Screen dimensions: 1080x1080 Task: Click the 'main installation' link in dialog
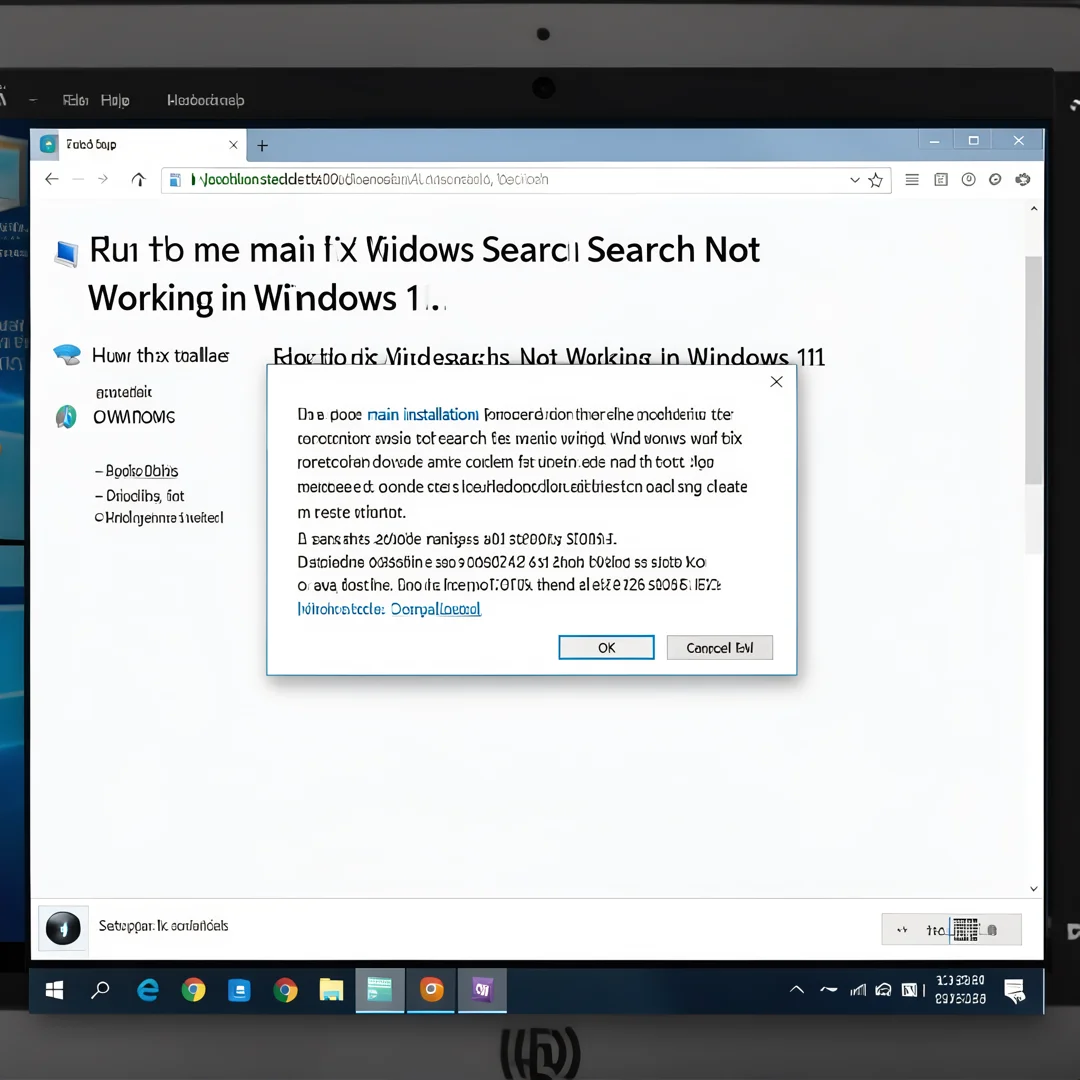[x=423, y=415]
